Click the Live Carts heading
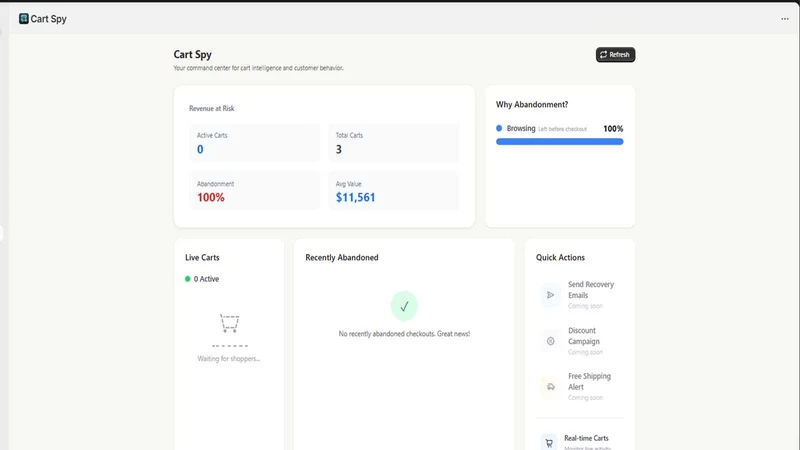Screen dimensions: 800x450 (x=202, y=258)
